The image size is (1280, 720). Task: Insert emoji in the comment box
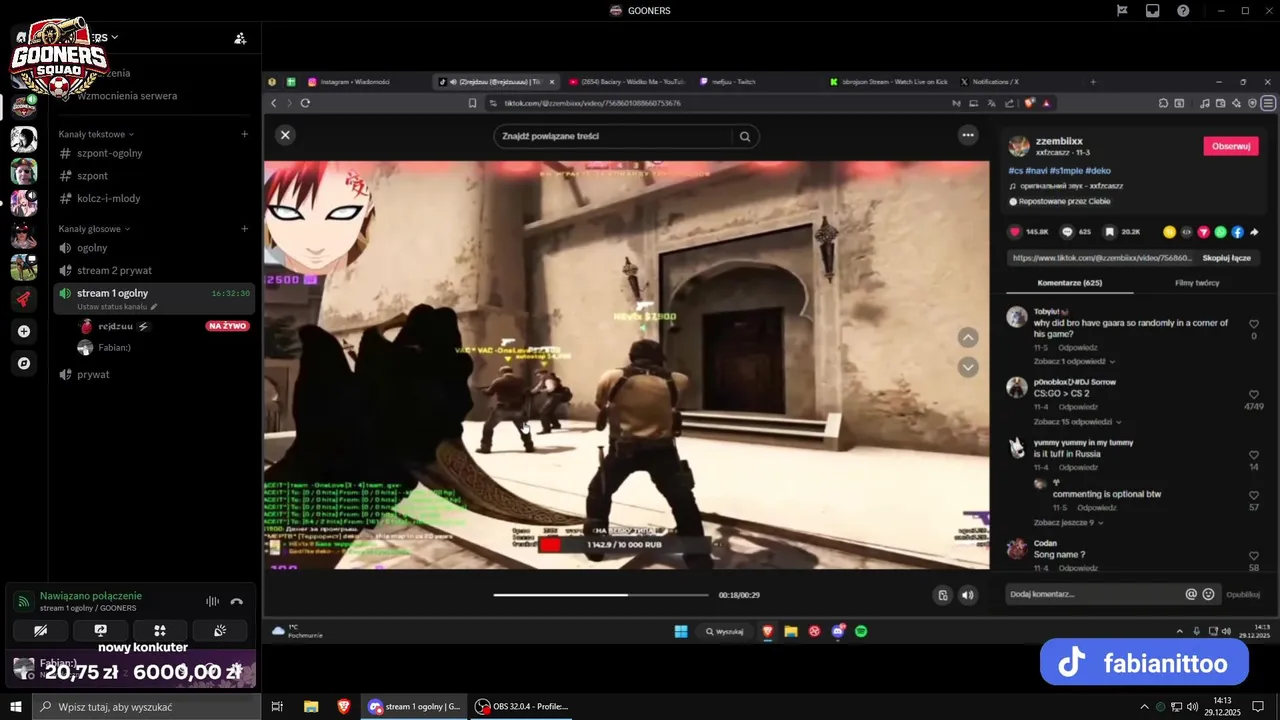click(x=1208, y=594)
